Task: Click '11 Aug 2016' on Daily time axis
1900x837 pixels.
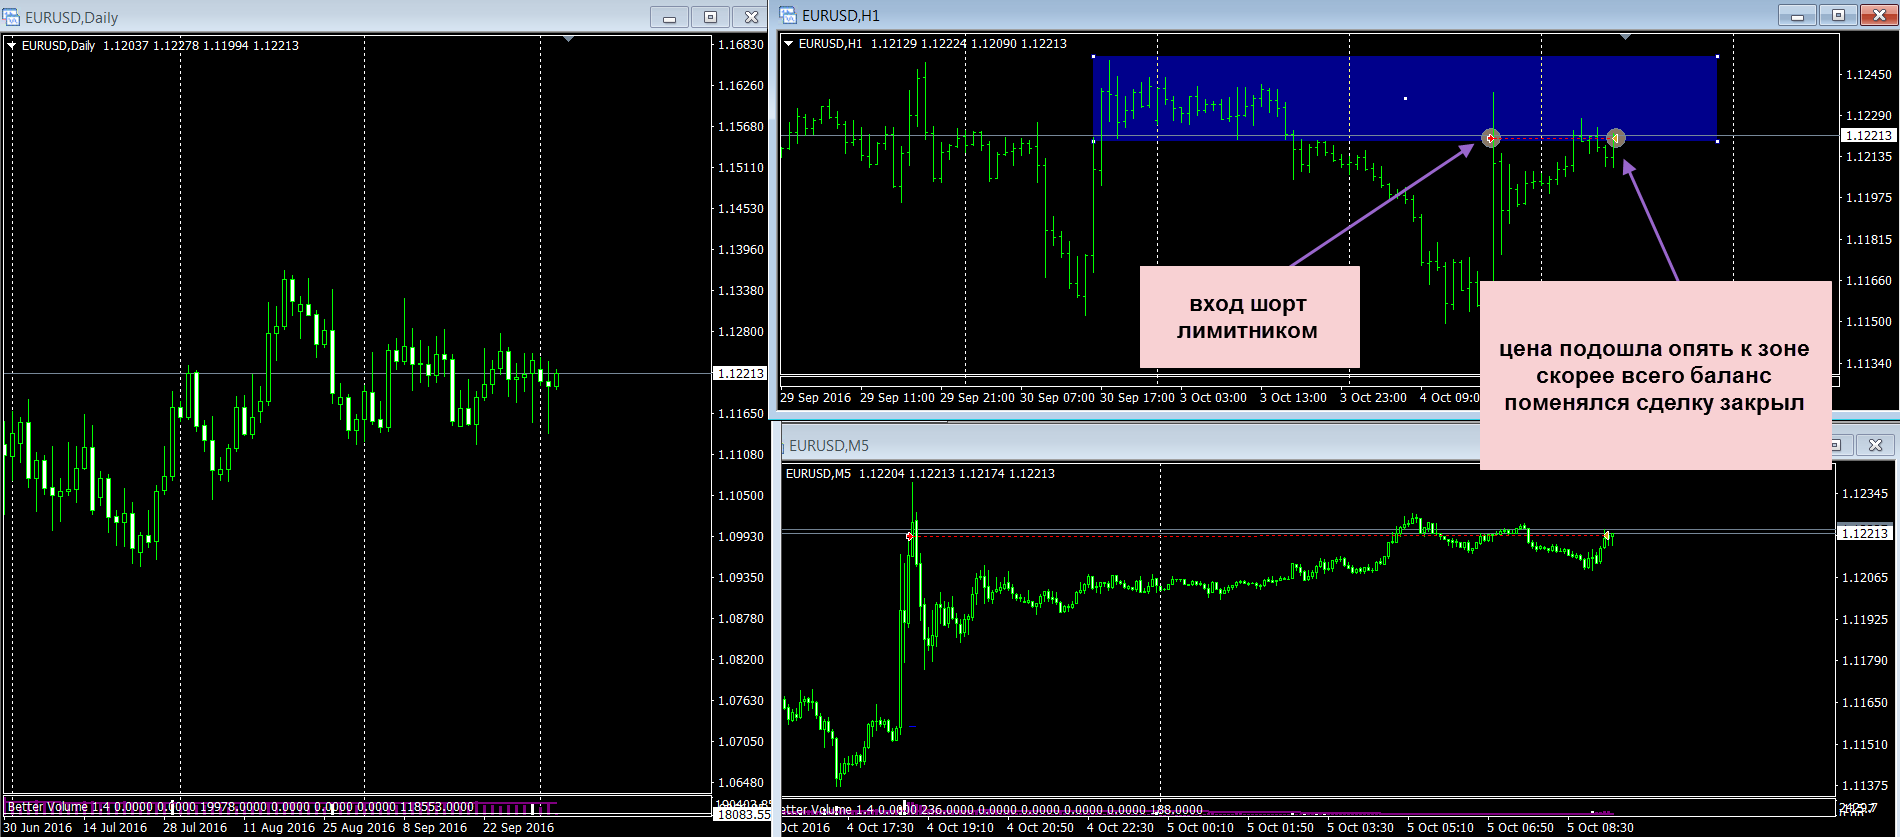Action: coord(278,828)
